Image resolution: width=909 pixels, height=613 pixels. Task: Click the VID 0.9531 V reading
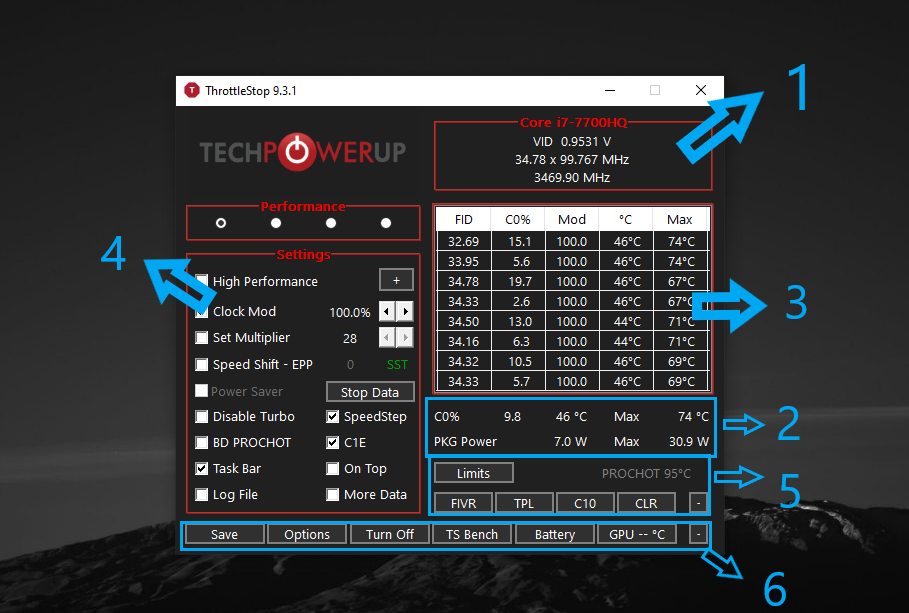point(572,142)
